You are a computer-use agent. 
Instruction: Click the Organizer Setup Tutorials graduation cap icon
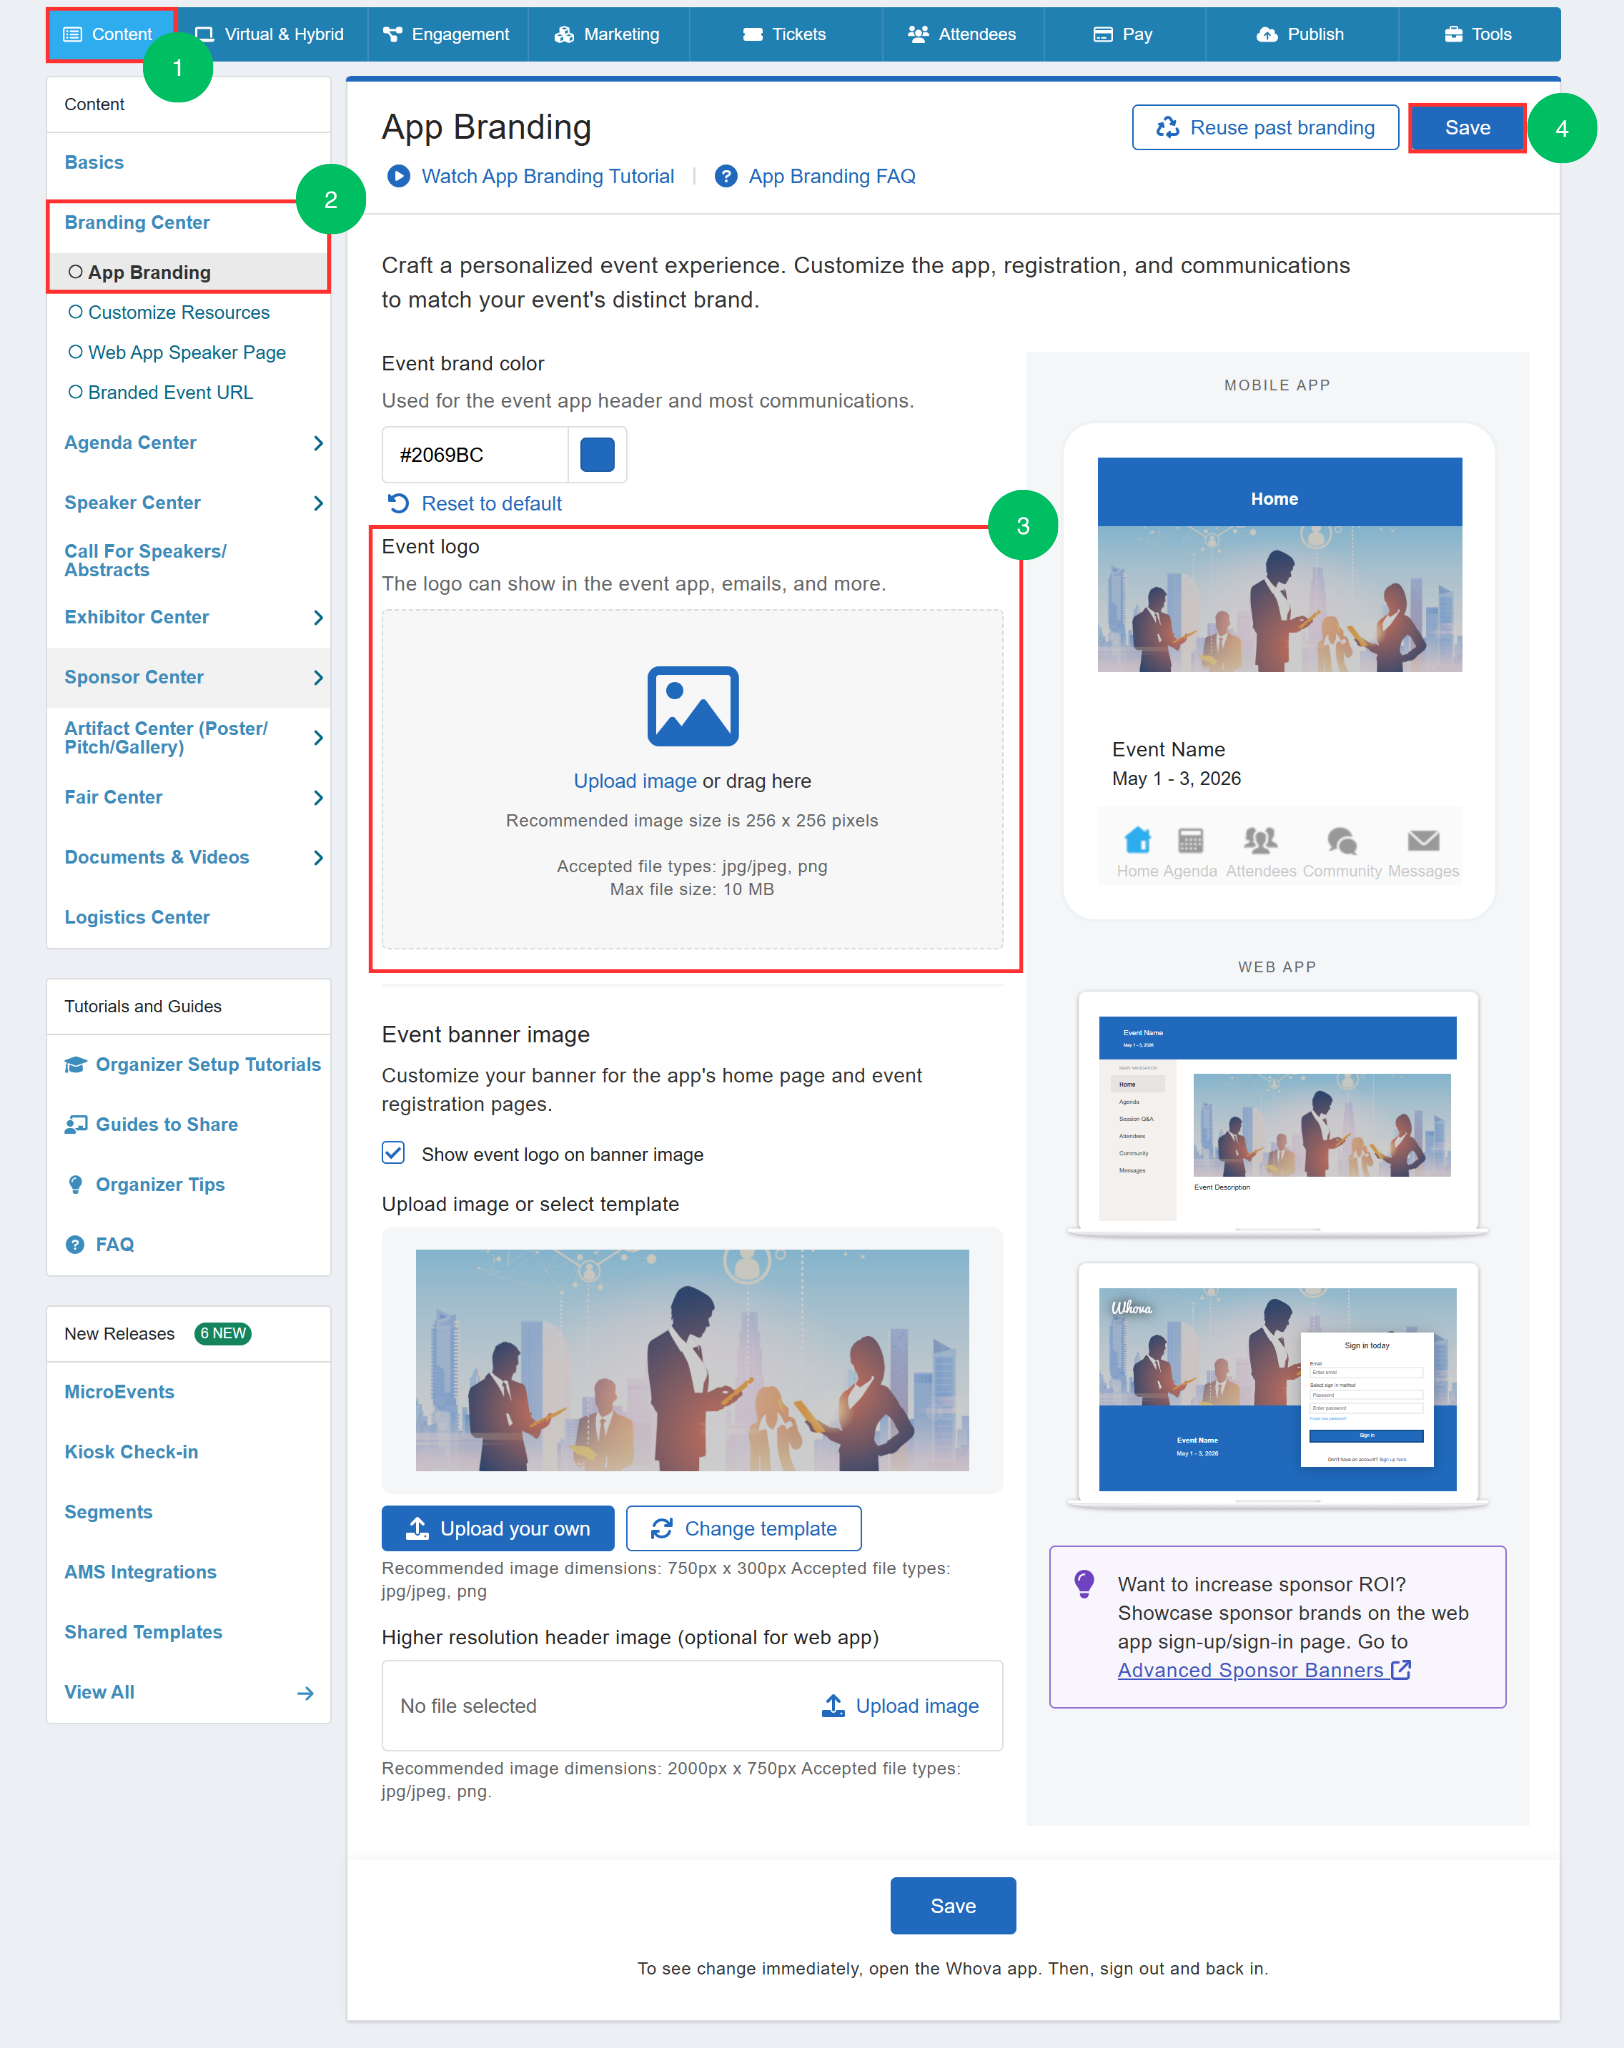point(76,1065)
